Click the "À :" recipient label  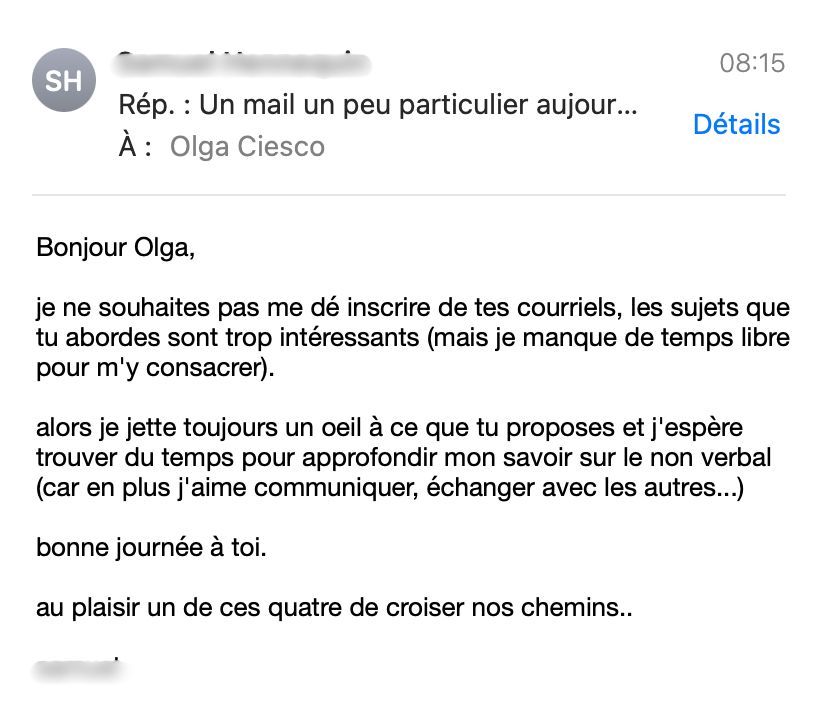pyautogui.click(x=135, y=147)
